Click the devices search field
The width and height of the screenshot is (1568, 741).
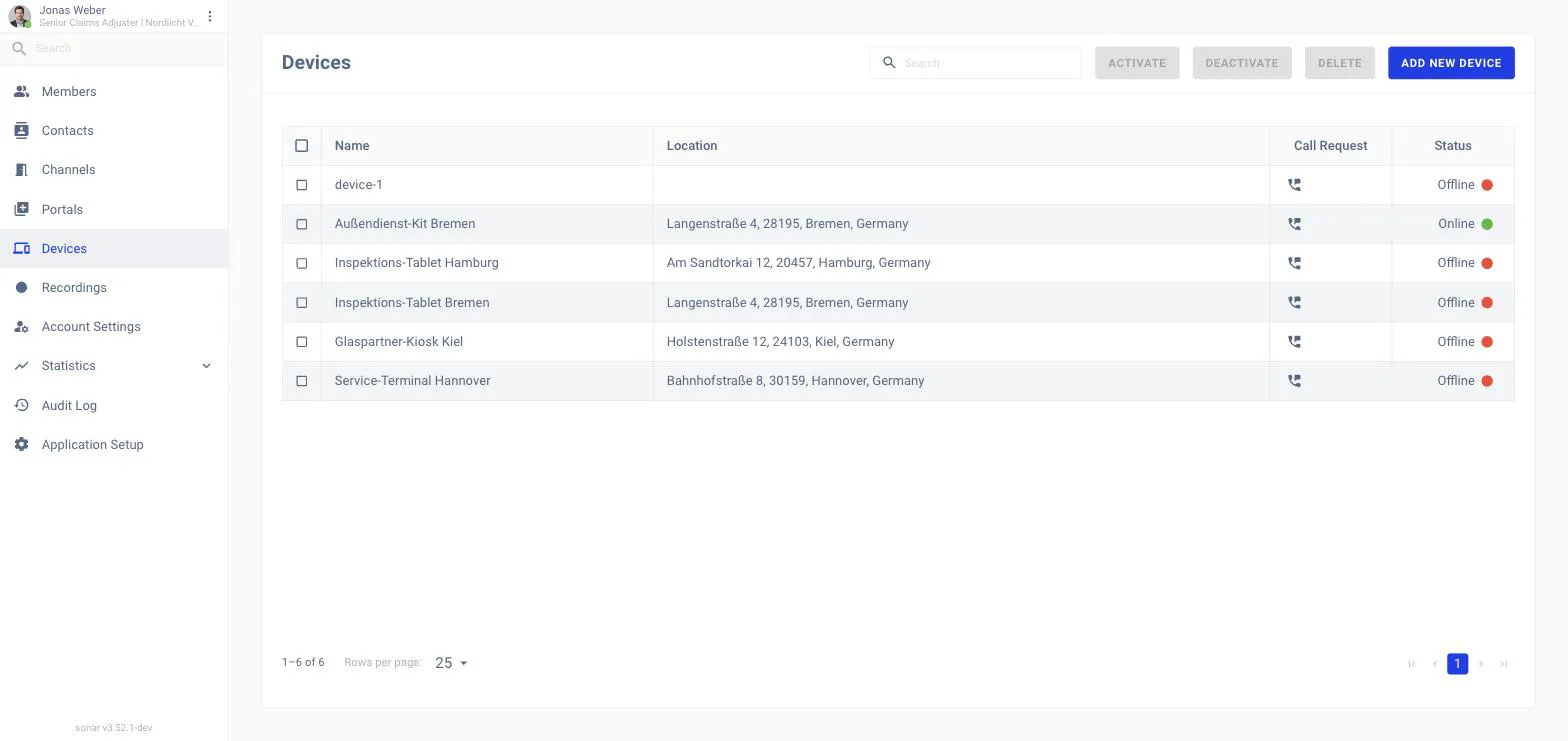click(975, 63)
